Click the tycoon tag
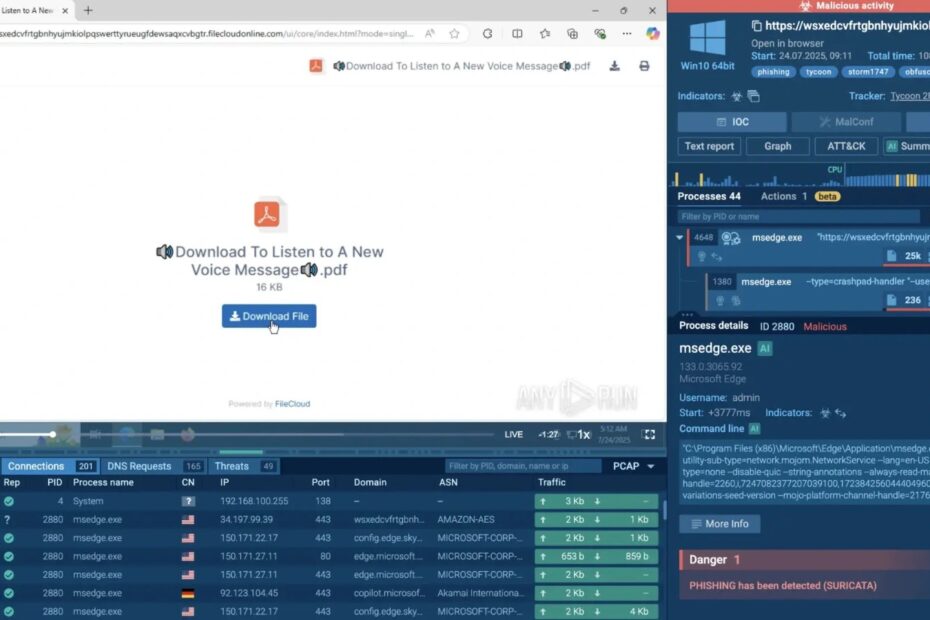Image resolution: width=930 pixels, height=620 pixels. [x=818, y=72]
